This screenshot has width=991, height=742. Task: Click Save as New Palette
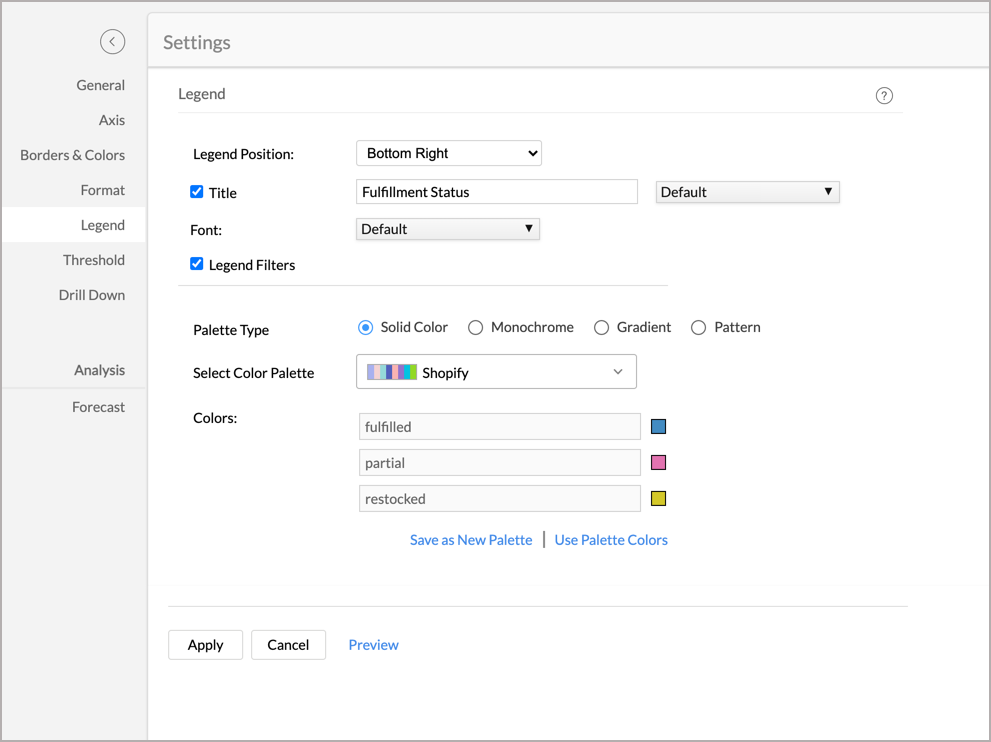470,539
